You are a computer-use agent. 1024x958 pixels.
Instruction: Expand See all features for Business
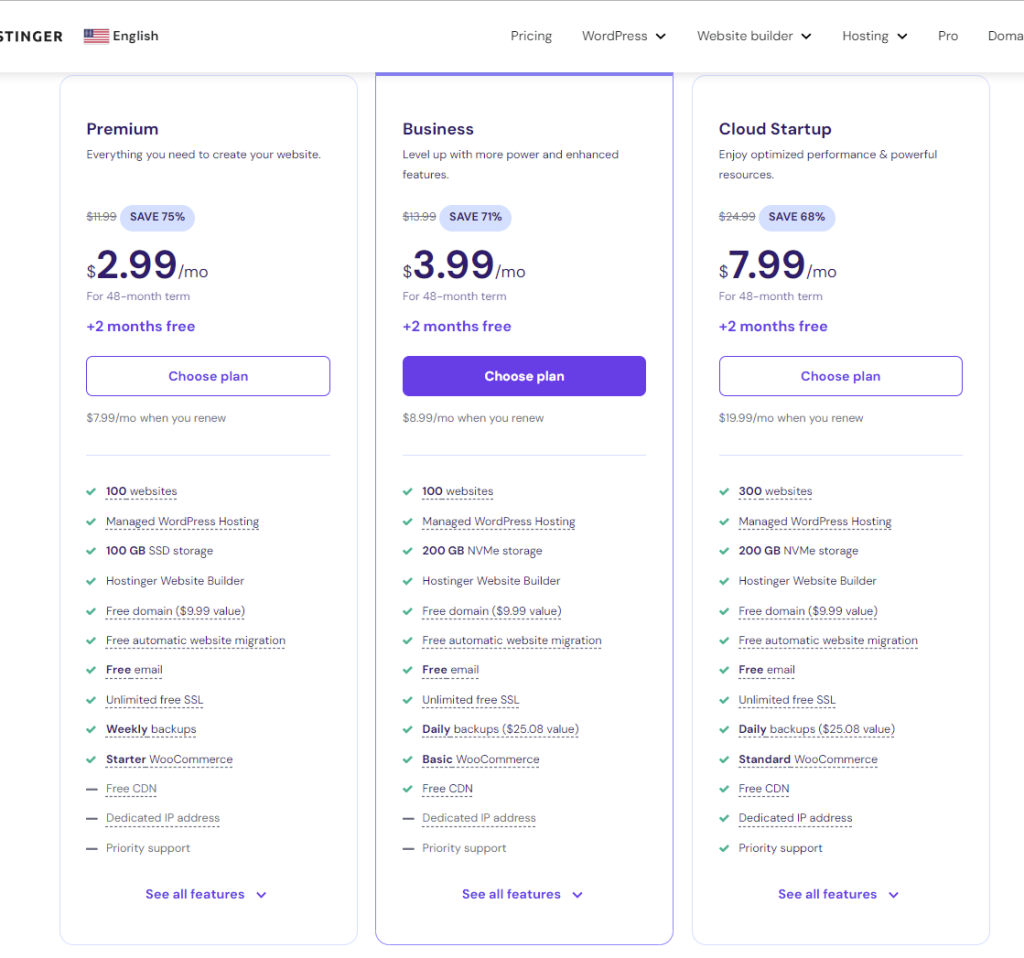[522, 894]
